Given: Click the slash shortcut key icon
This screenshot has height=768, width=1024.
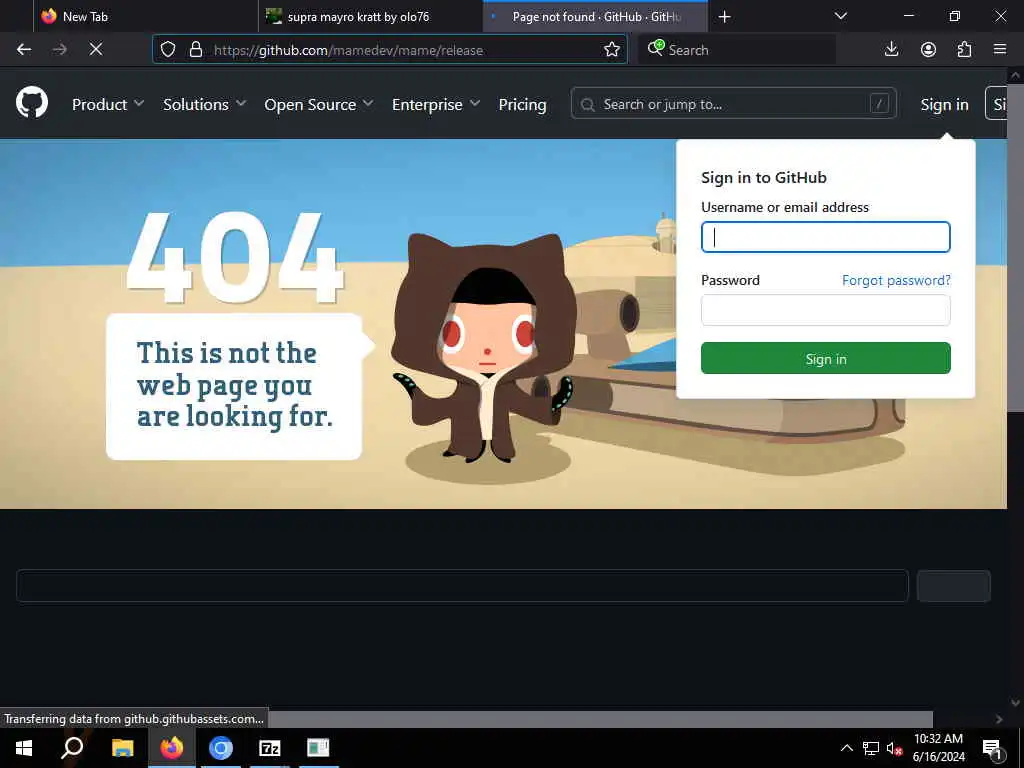Looking at the screenshot, I should click(879, 103).
